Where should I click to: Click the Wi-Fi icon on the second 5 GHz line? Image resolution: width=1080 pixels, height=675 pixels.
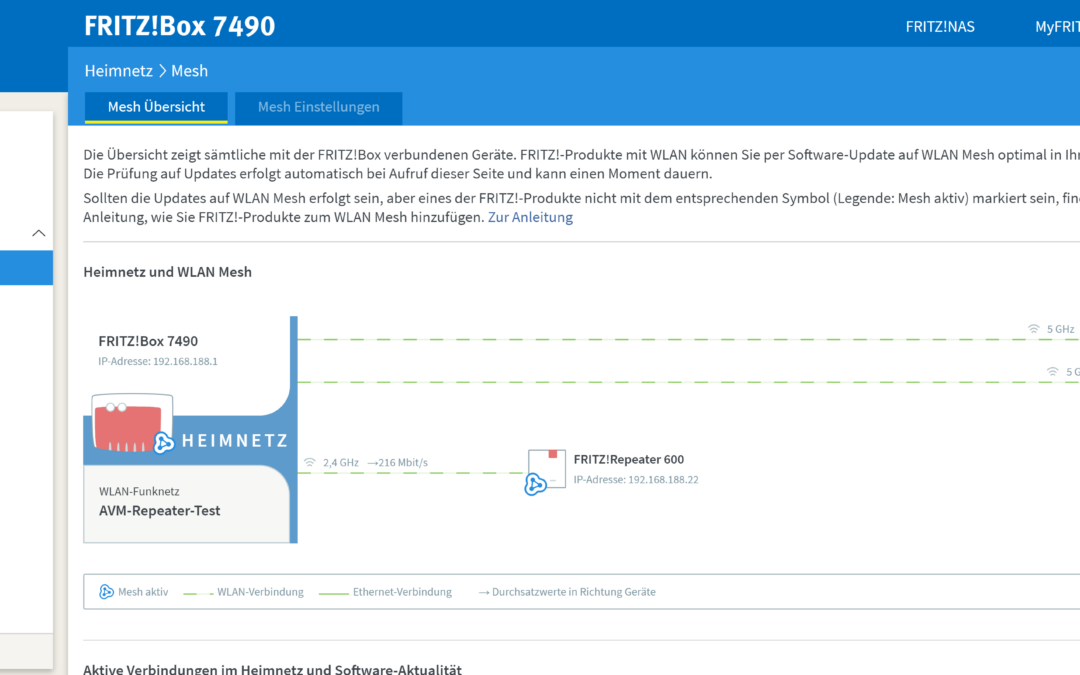(x=1052, y=372)
